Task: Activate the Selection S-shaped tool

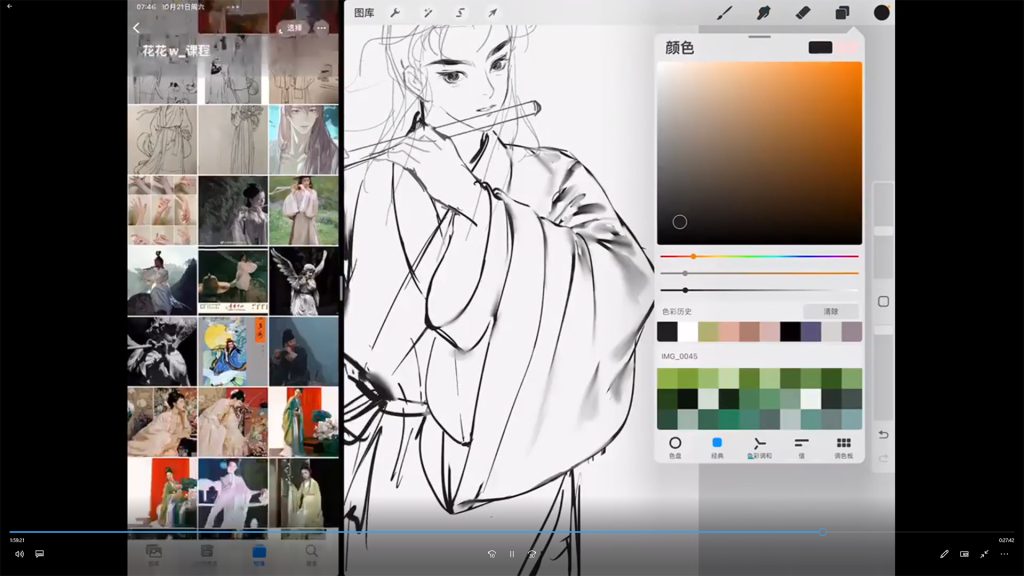Action: coord(460,13)
